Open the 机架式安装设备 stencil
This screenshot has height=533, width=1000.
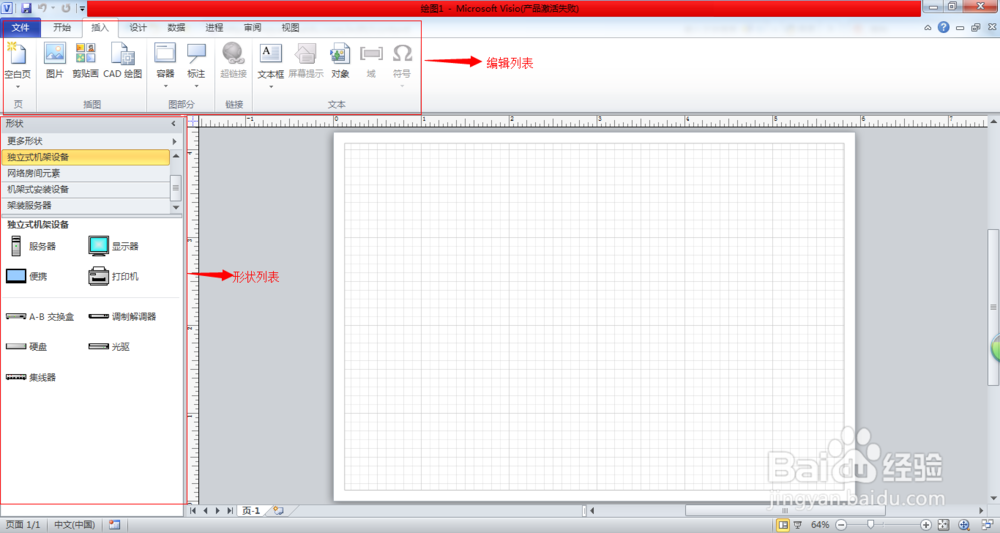click(x=85, y=189)
